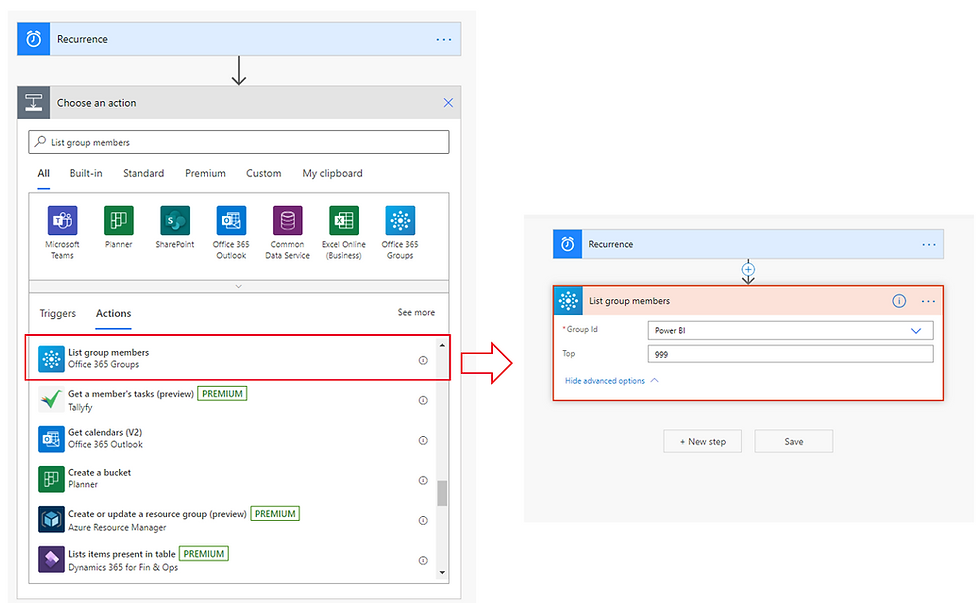980x603 pixels.
Task: Click the Dynamics 365 for Fin & Ops icon
Action: point(51,559)
